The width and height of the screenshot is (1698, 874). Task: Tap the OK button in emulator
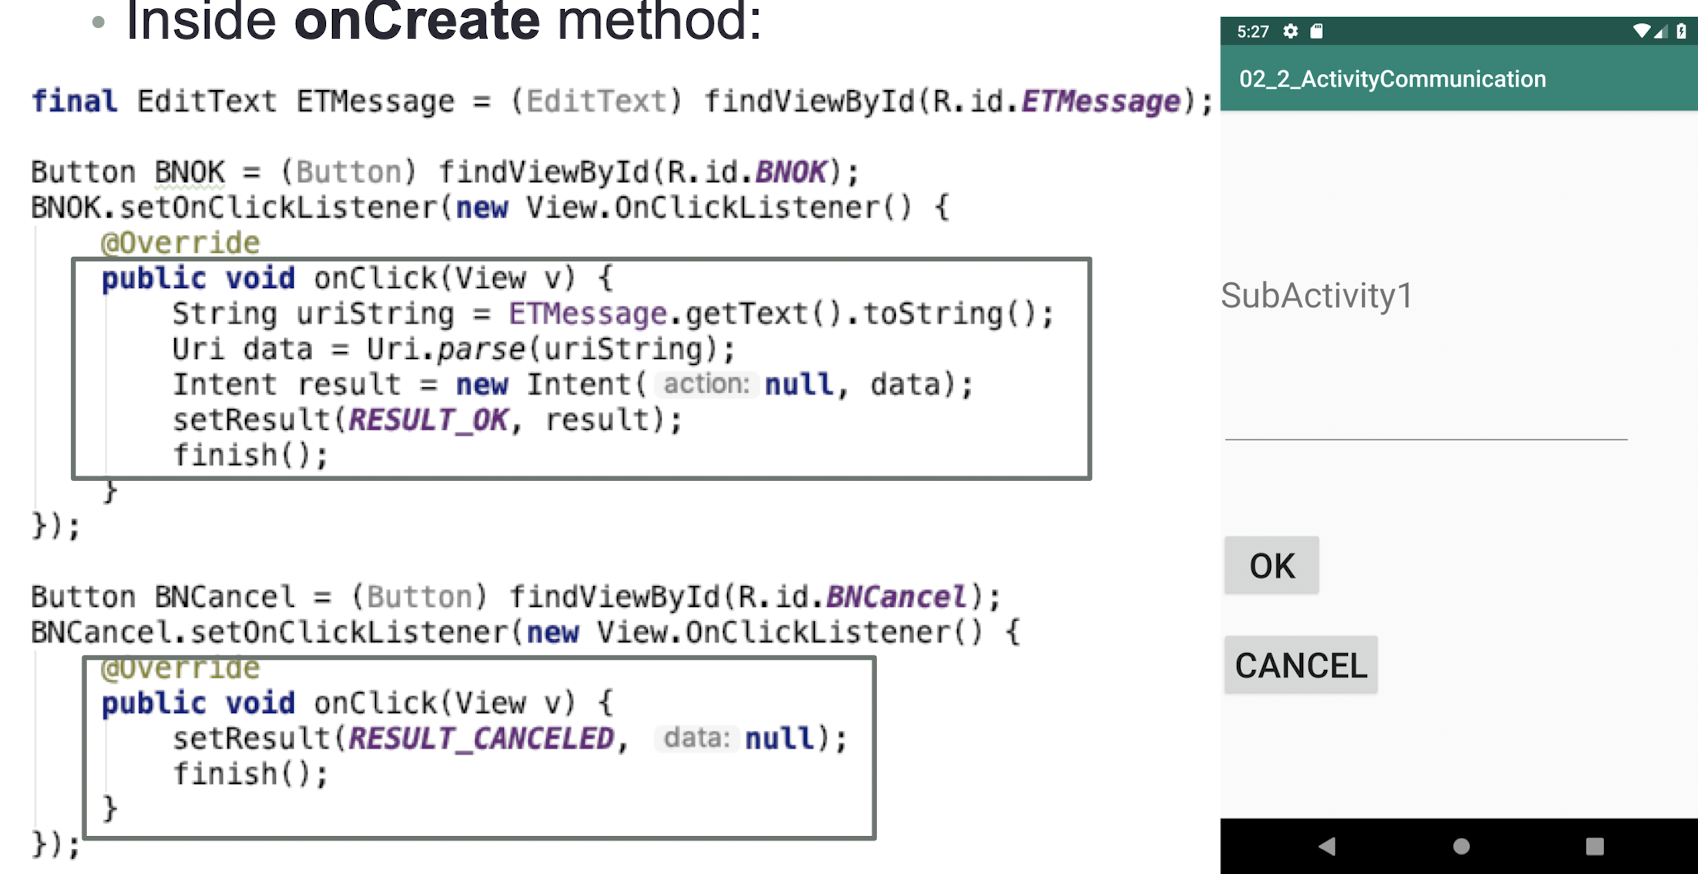1271,566
